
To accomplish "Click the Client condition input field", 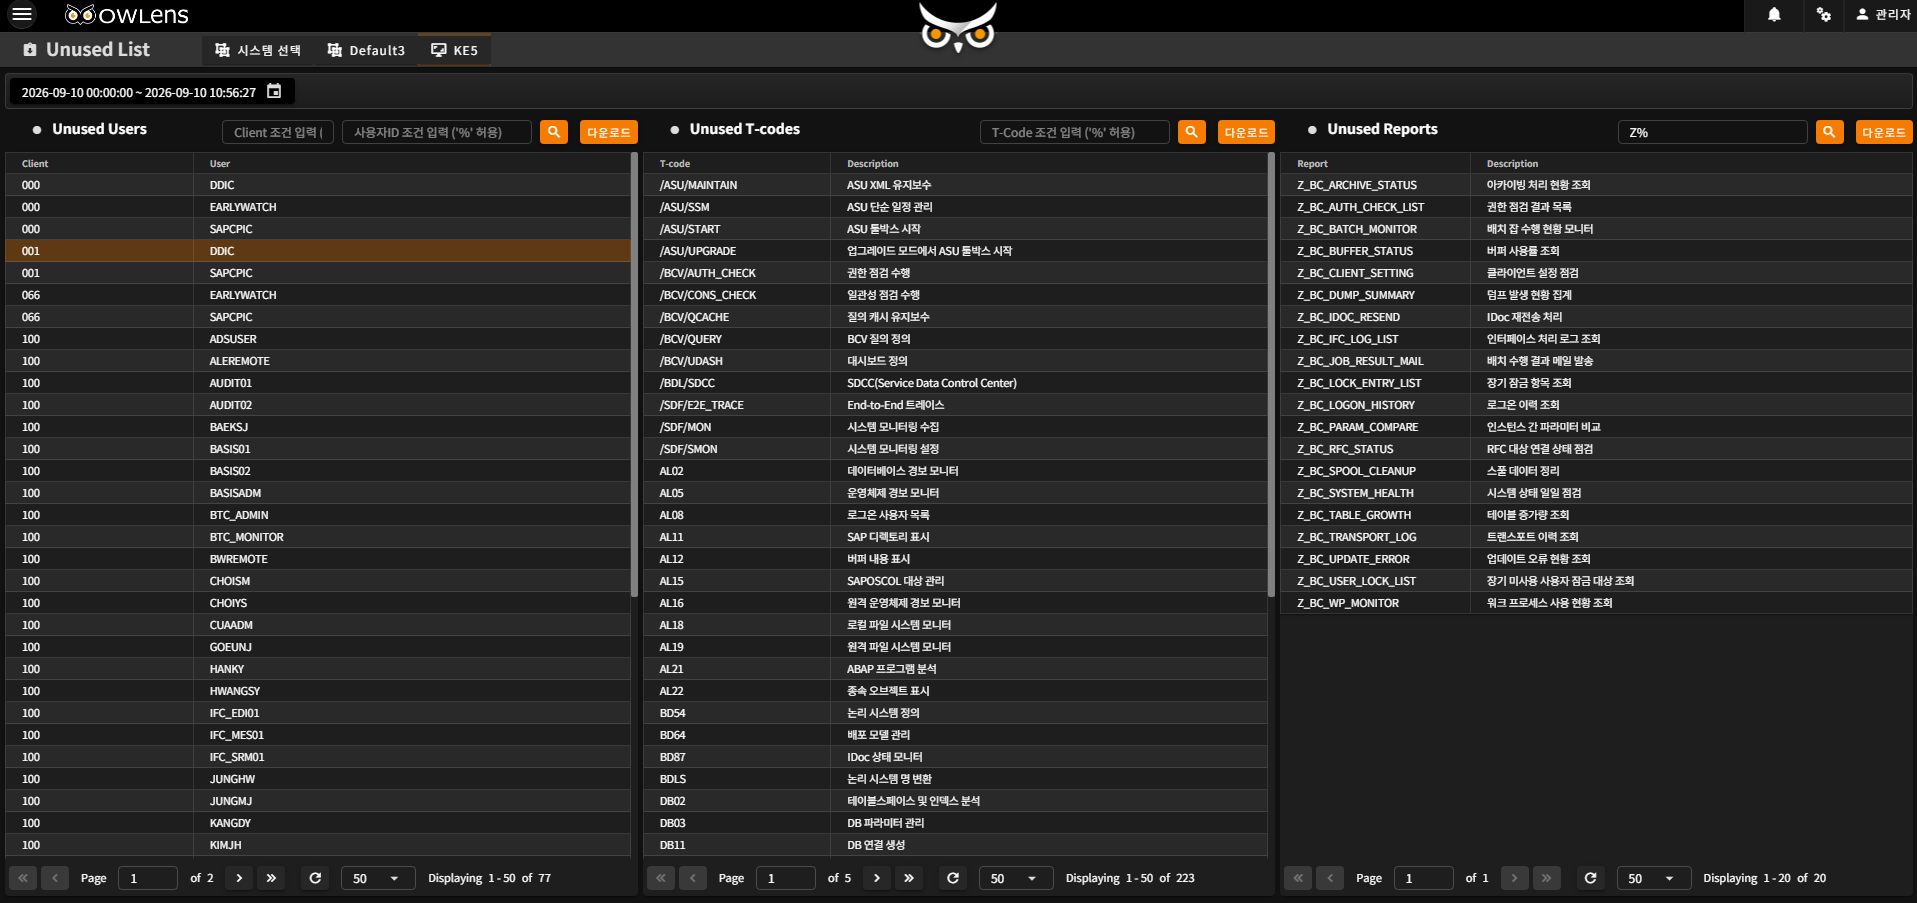I will (278, 132).
